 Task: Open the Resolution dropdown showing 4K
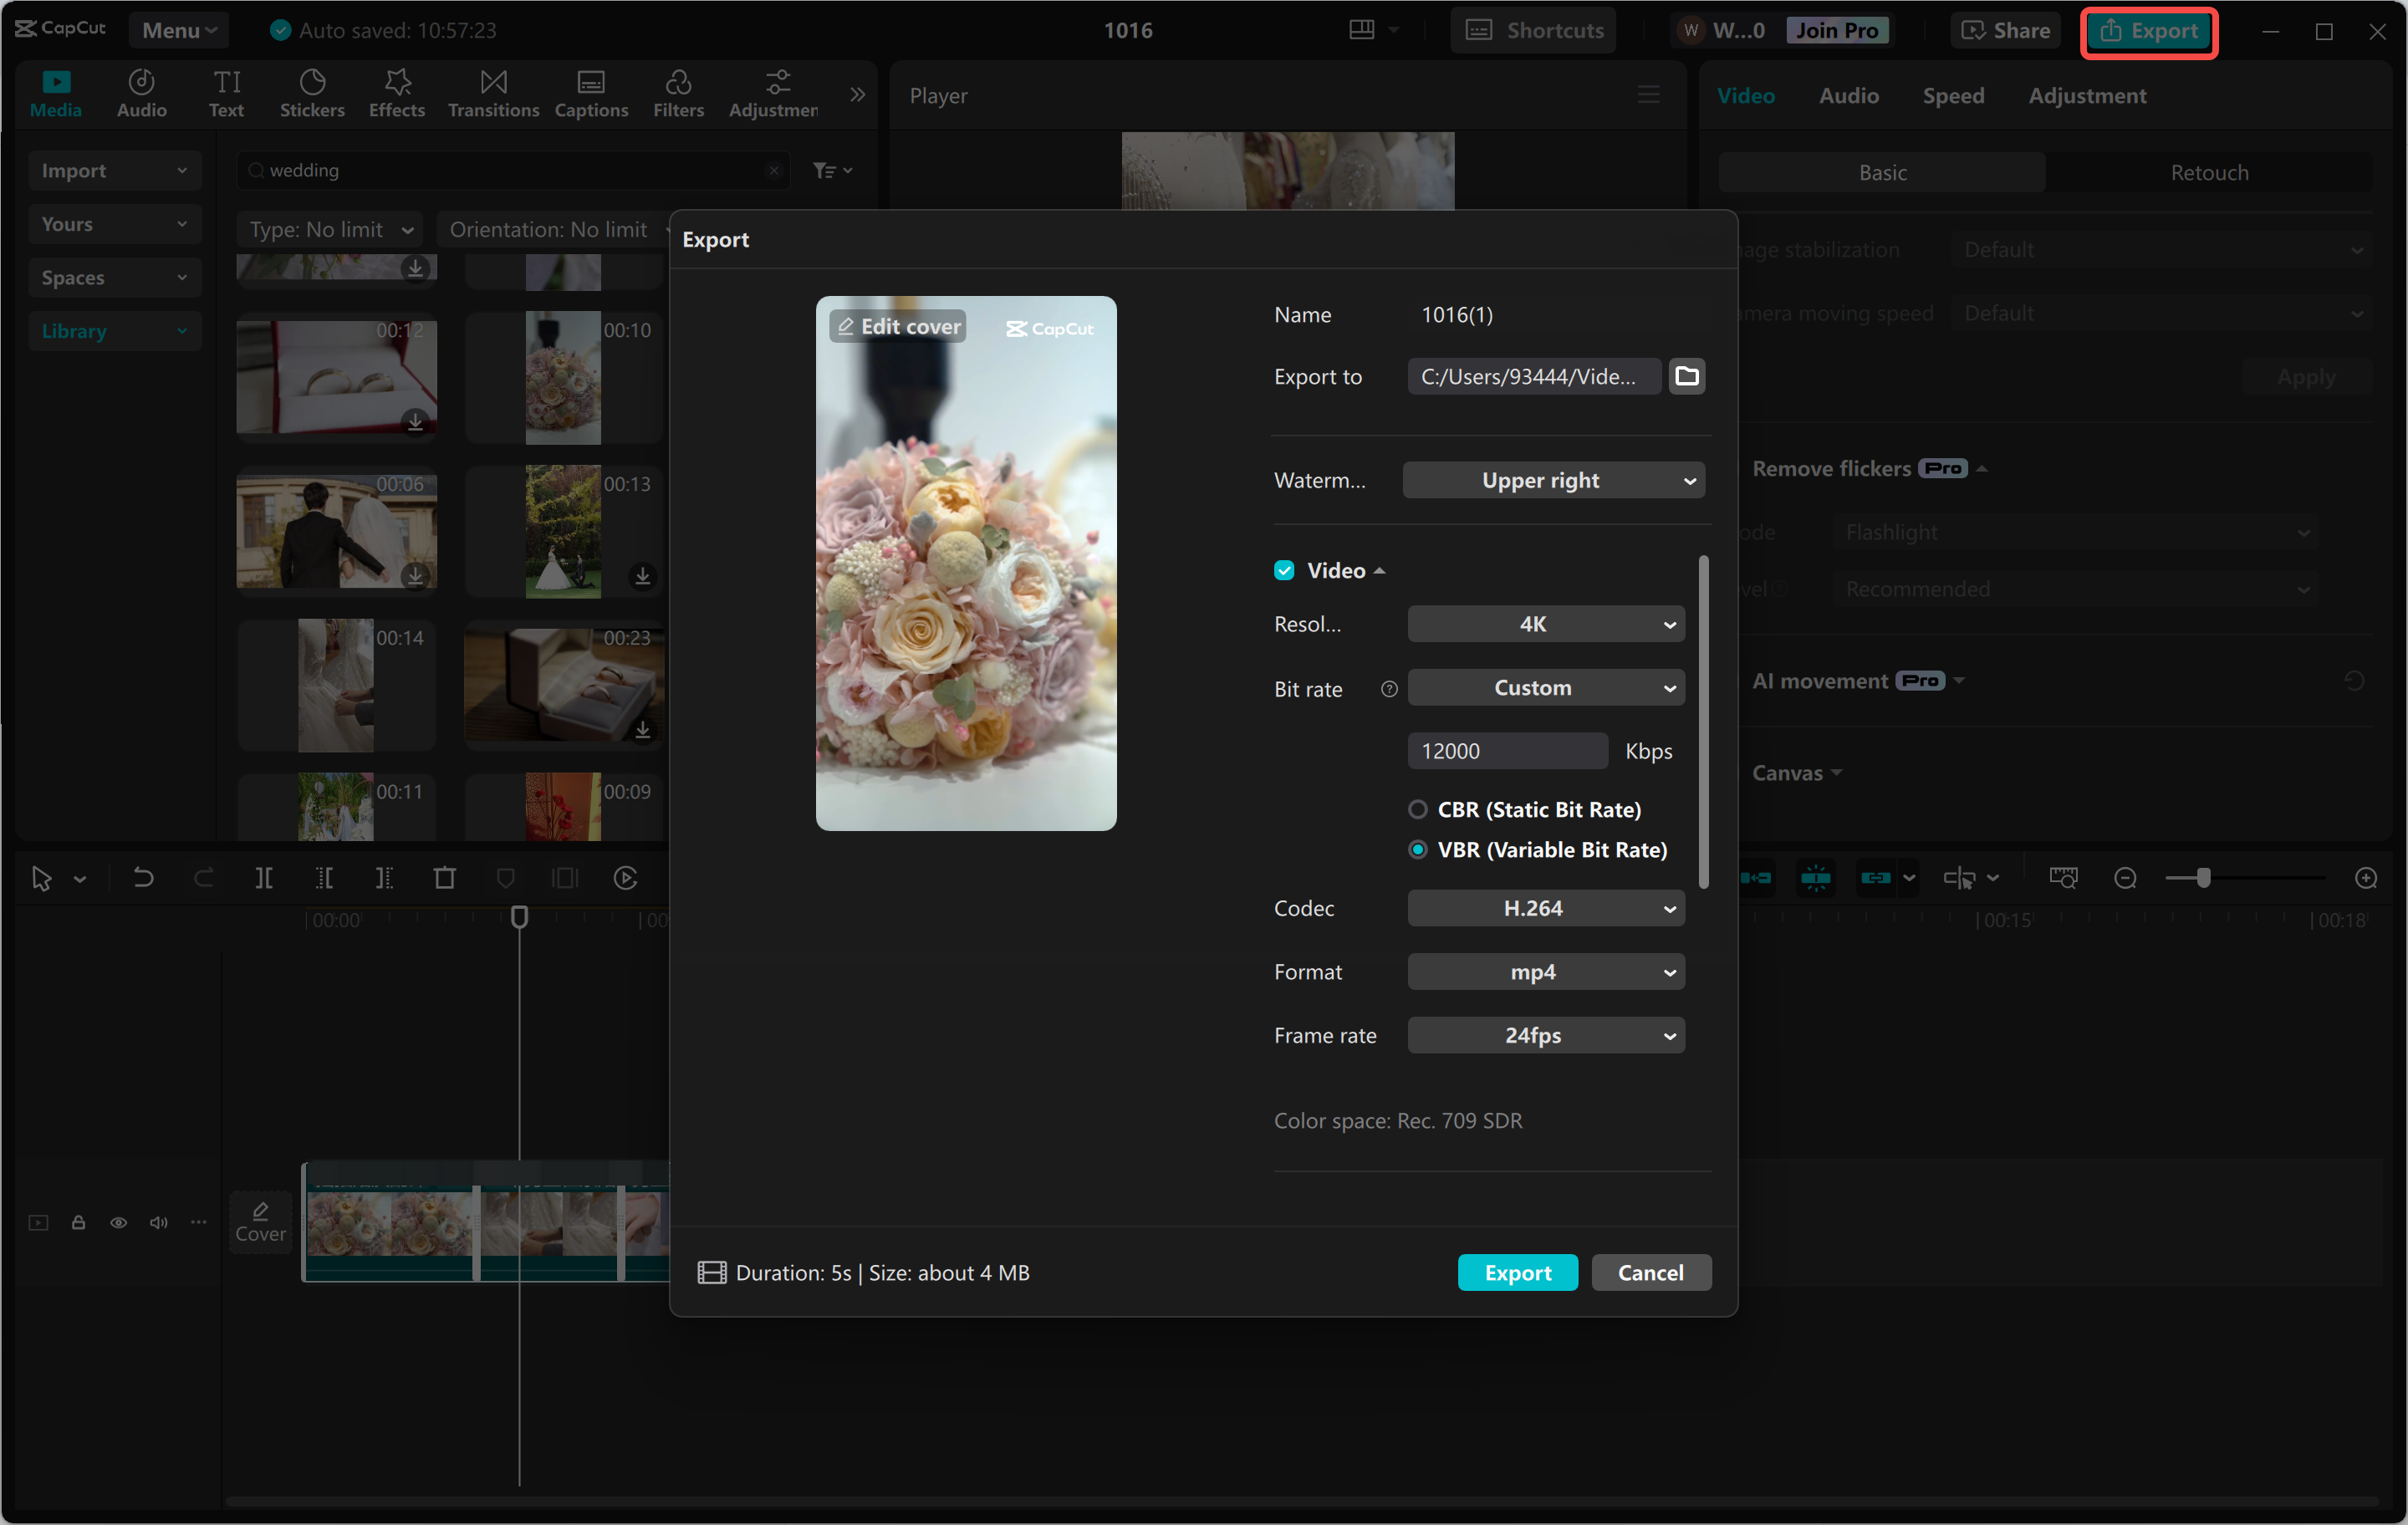pyautogui.click(x=1545, y=623)
